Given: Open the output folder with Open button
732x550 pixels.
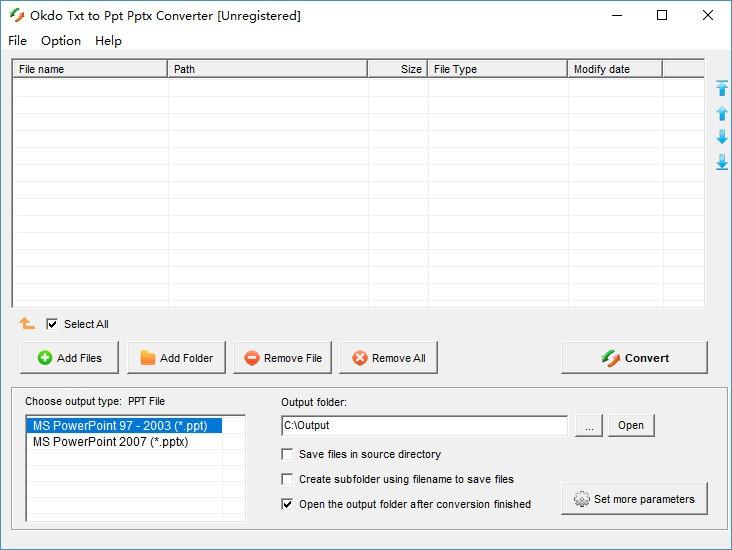Looking at the screenshot, I should 631,425.
